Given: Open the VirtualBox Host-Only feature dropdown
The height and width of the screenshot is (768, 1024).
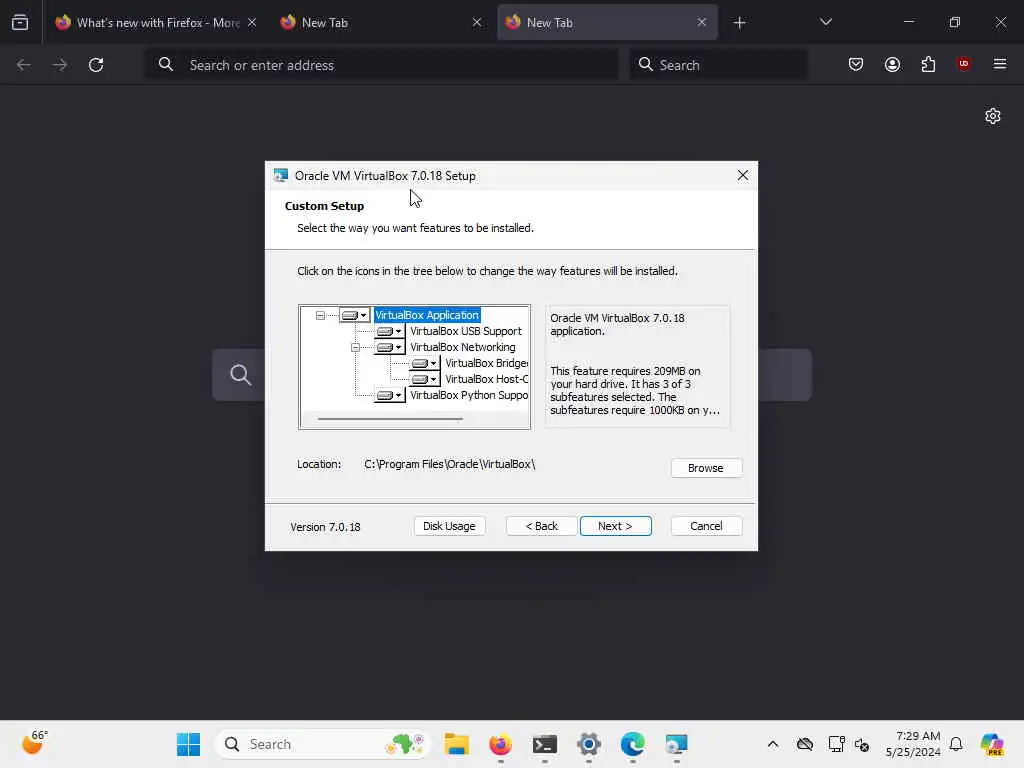Looking at the screenshot, I should point(424,379).
